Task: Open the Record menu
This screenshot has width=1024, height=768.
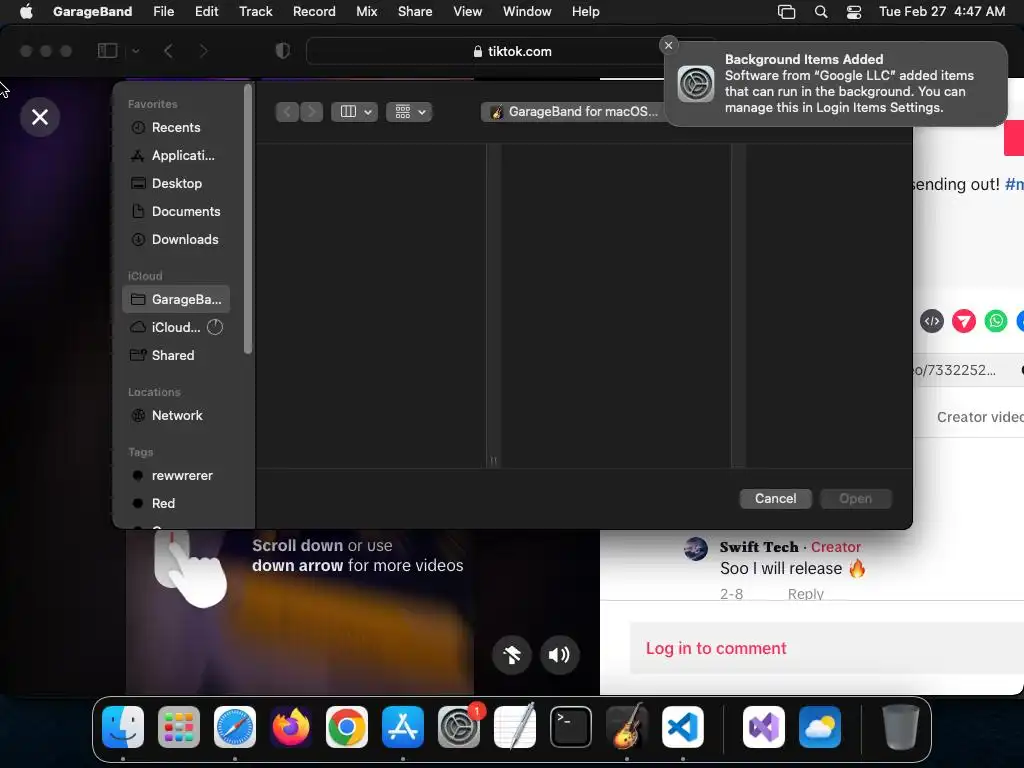Action: click(x=314, y=12)
